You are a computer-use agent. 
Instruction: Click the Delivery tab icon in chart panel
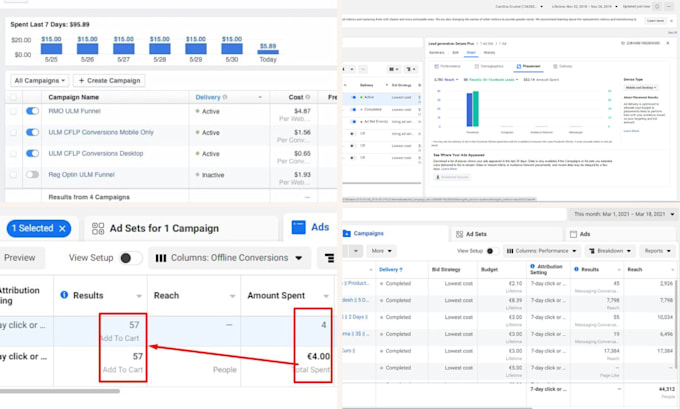pos(555,66)
